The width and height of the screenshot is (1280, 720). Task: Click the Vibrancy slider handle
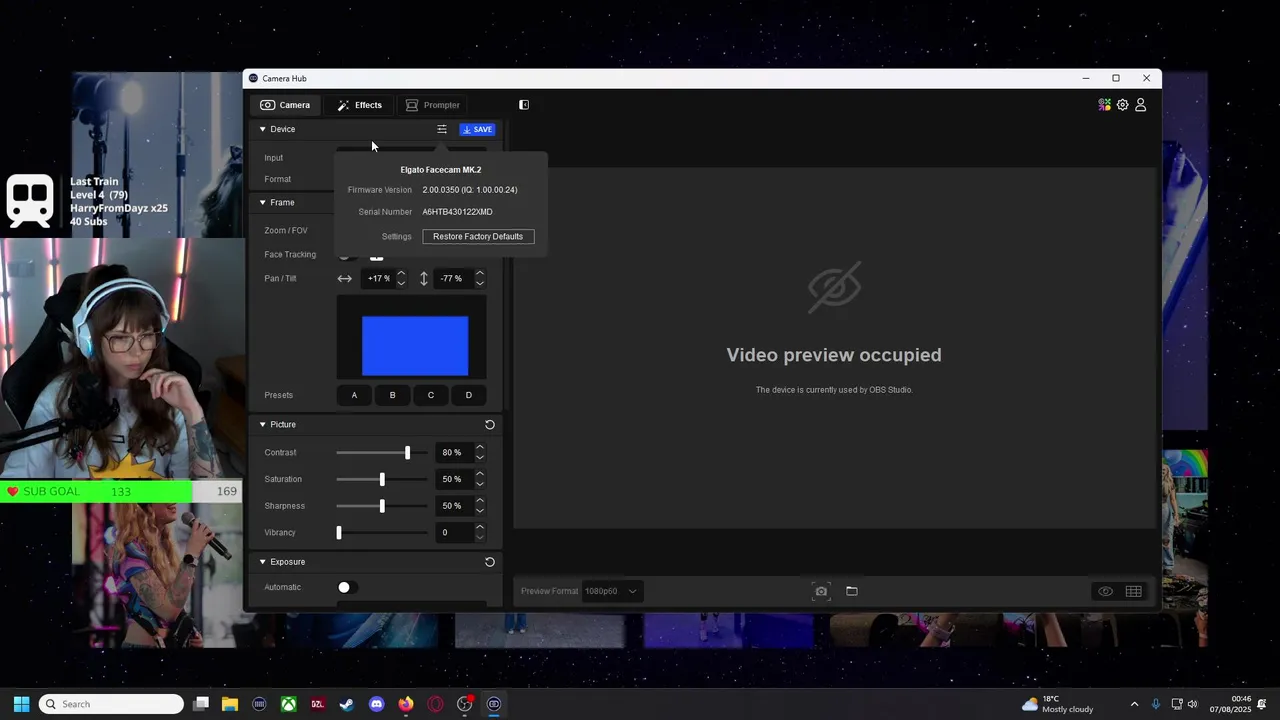(x=339, y=533)
